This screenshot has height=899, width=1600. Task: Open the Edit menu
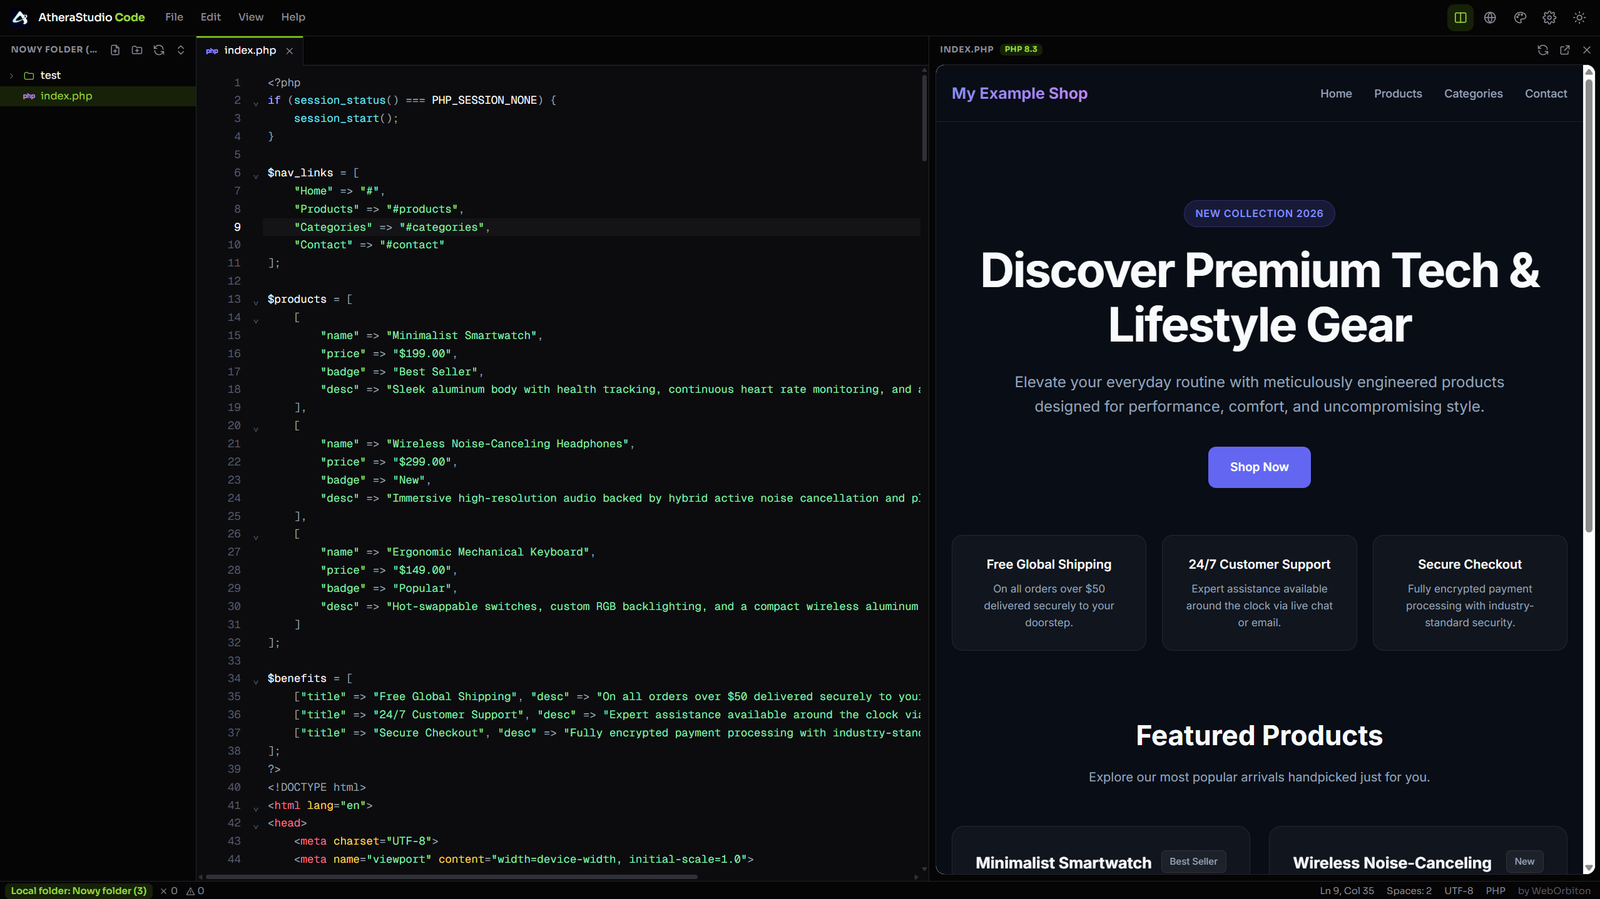(x=211, y=17)
